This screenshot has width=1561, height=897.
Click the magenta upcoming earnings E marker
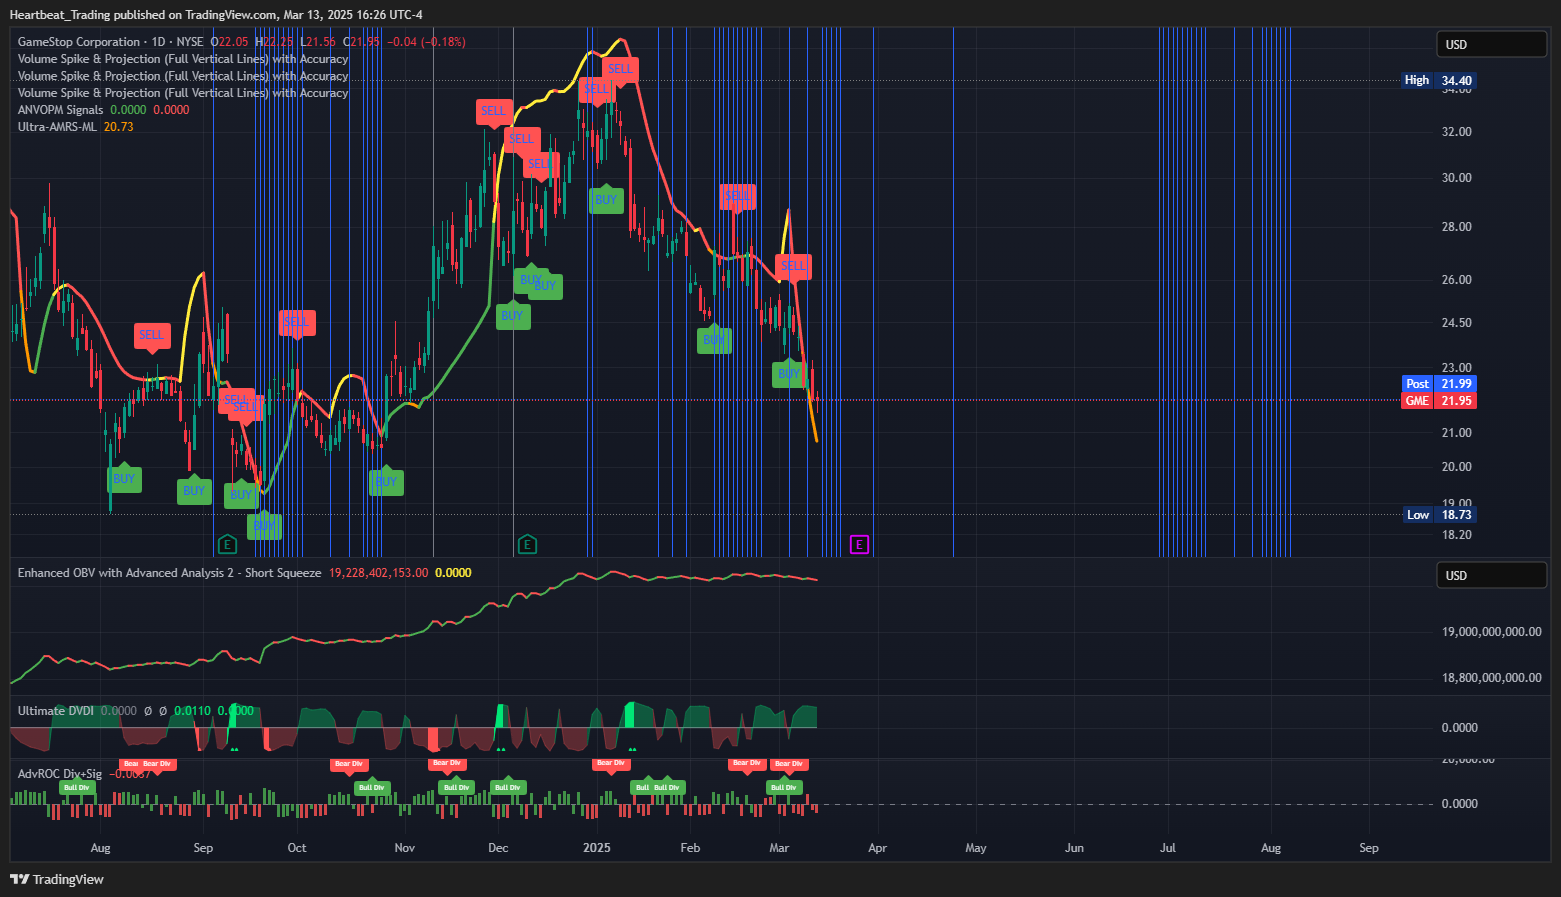click(859, 544)
